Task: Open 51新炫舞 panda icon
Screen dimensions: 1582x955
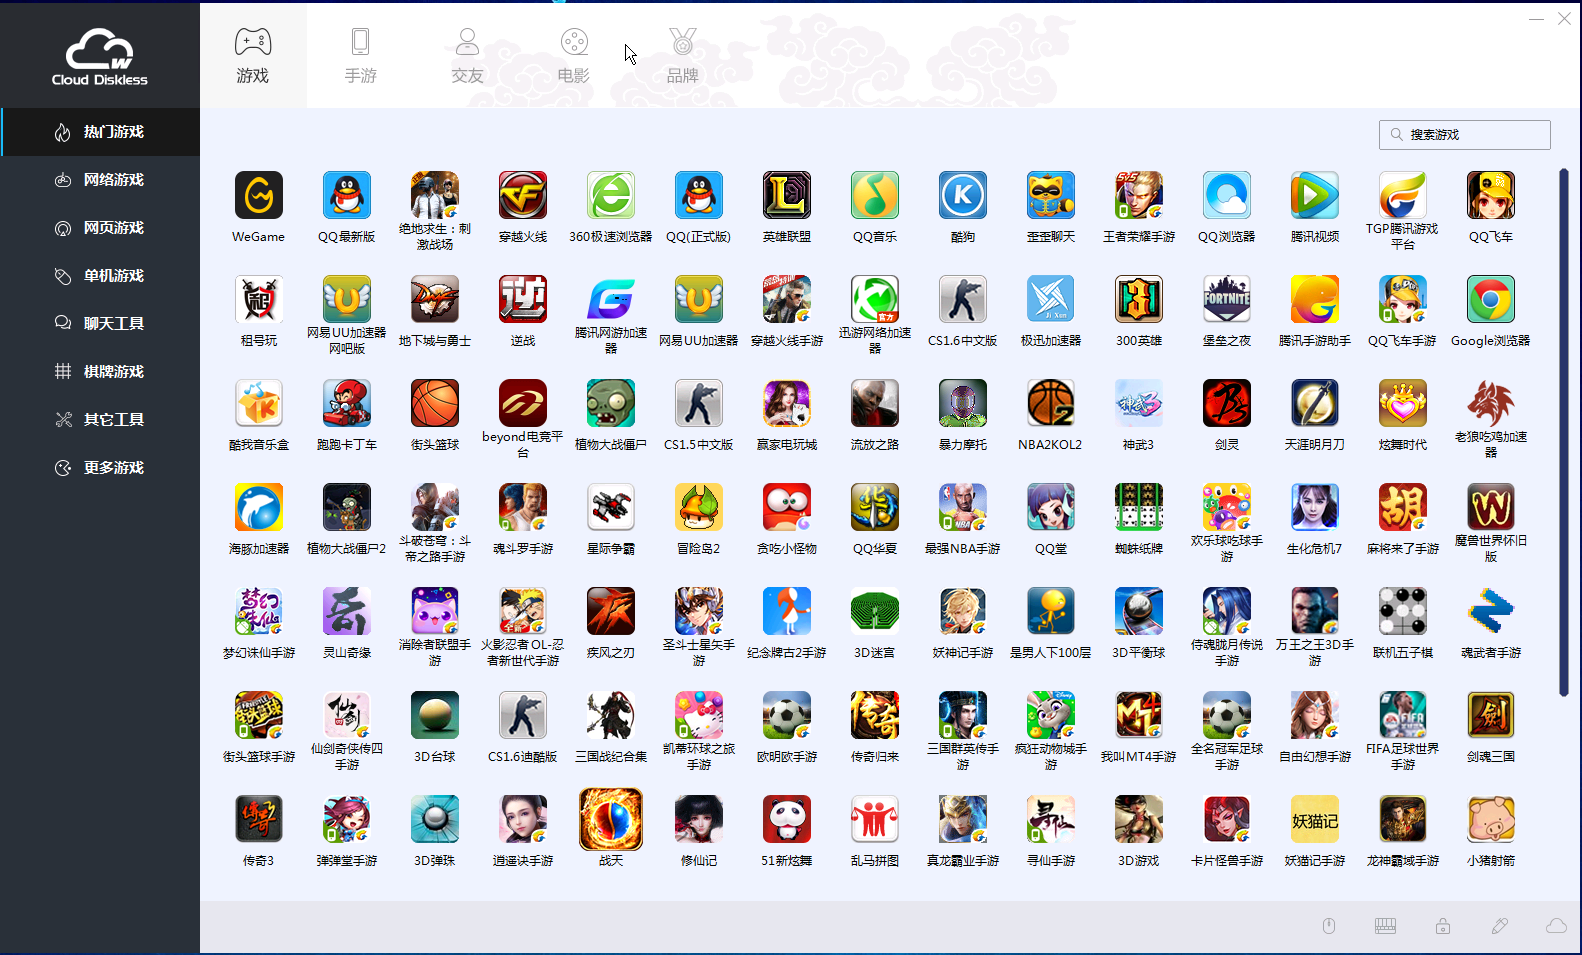Action: coord(787,819)
